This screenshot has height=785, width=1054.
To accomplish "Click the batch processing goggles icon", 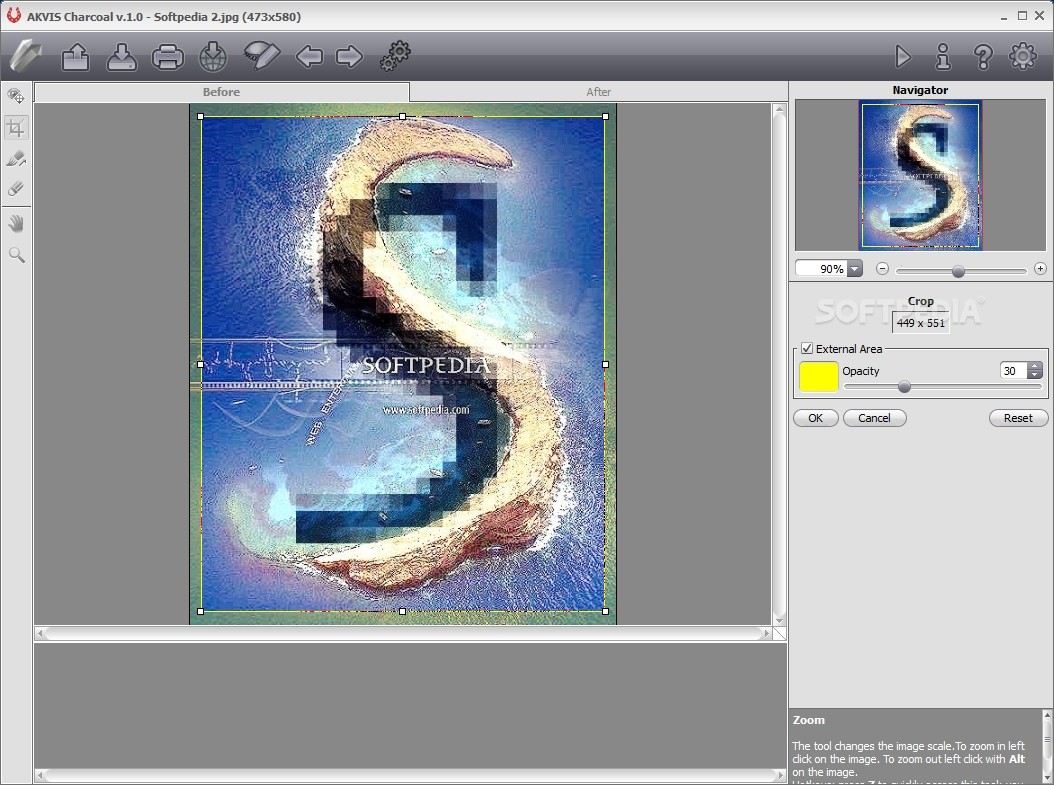I will (261, 55).
